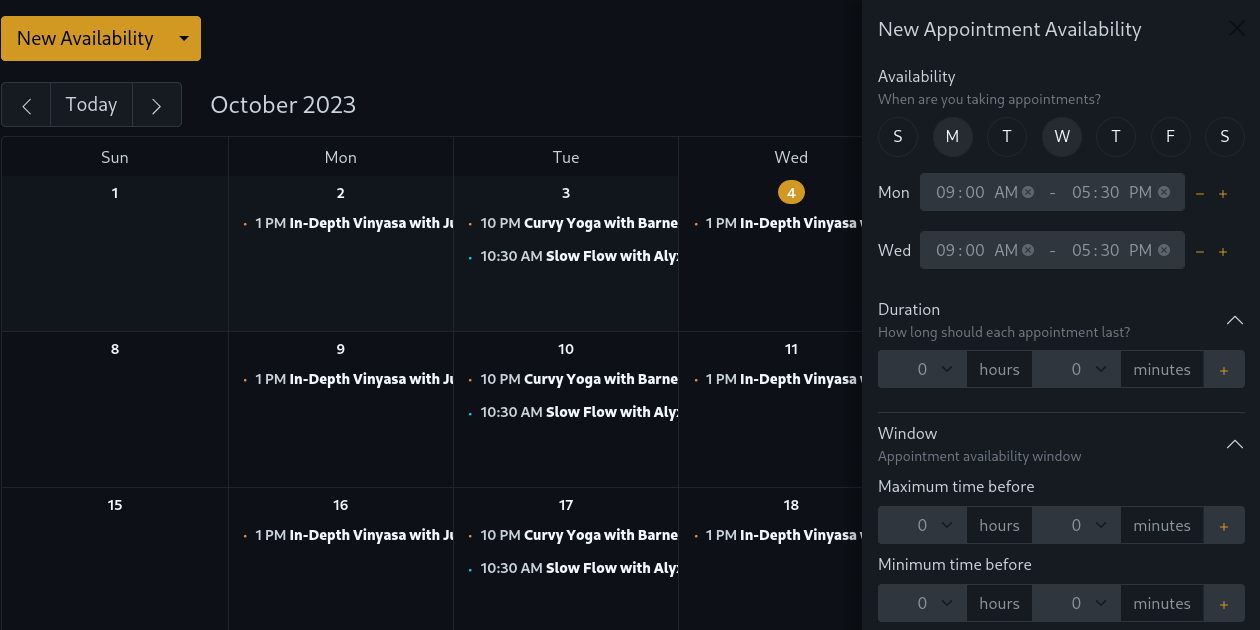The height and width of the screenshot is (630, 1260).
Task: Select date 15 in the calendar
Action: click(x=115, y=505)
